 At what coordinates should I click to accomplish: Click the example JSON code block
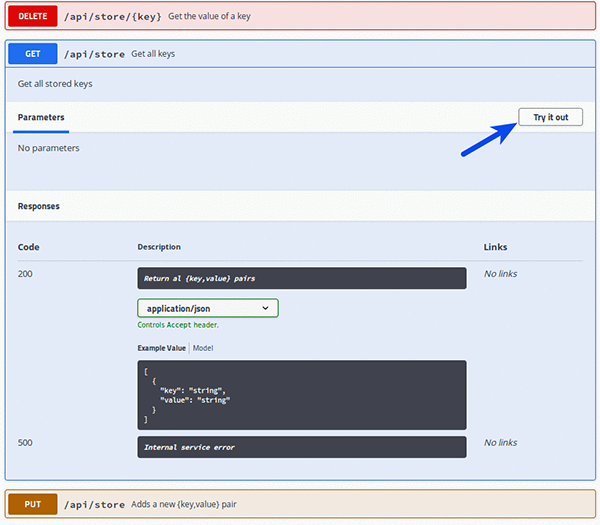(302, 395)
